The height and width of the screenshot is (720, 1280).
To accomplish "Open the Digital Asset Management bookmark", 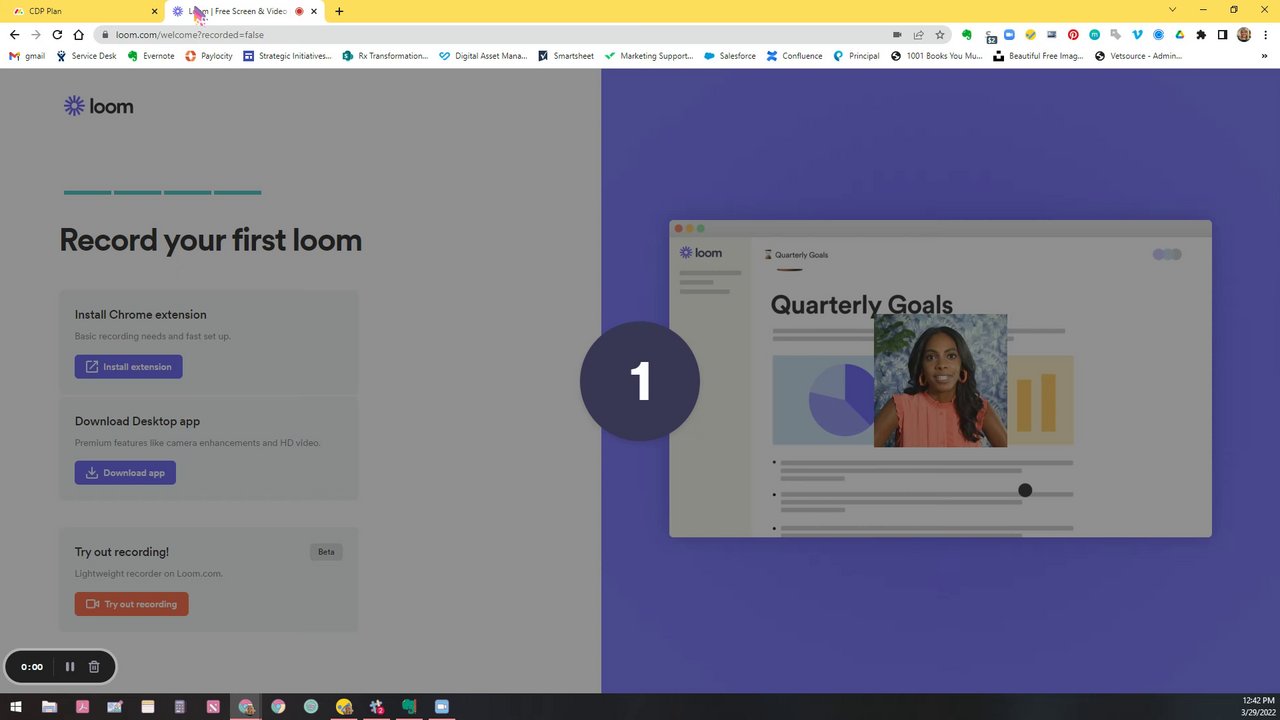I will click(x=483, y=56).
